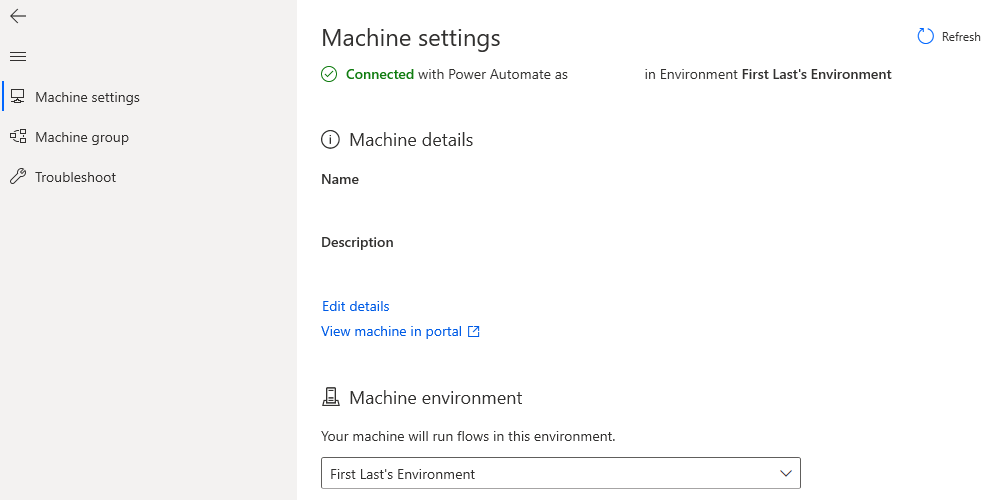Open the First Last's Environment combo box
Image resolution: width=1007 pixels, height=500 pixels.
click(540, 473)
